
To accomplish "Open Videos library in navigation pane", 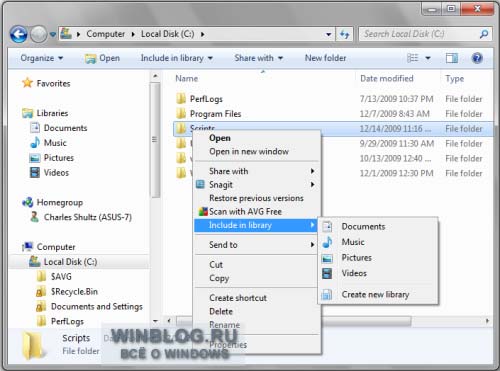I will point(56,173).
